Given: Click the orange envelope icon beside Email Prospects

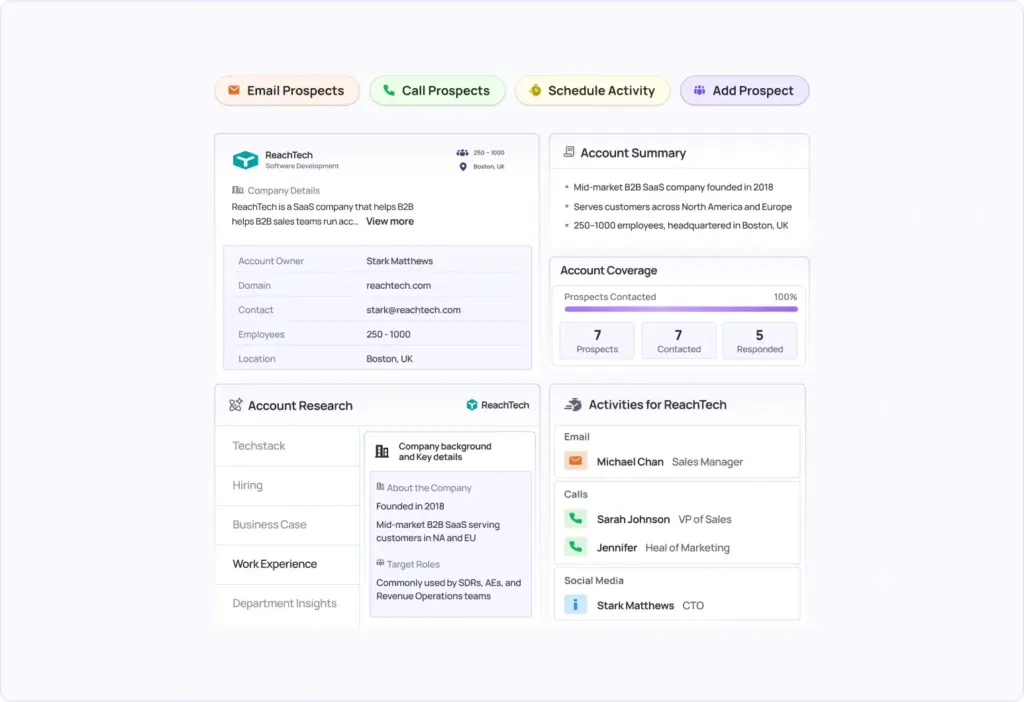Looking at the screenshot, I should point(232,90).
